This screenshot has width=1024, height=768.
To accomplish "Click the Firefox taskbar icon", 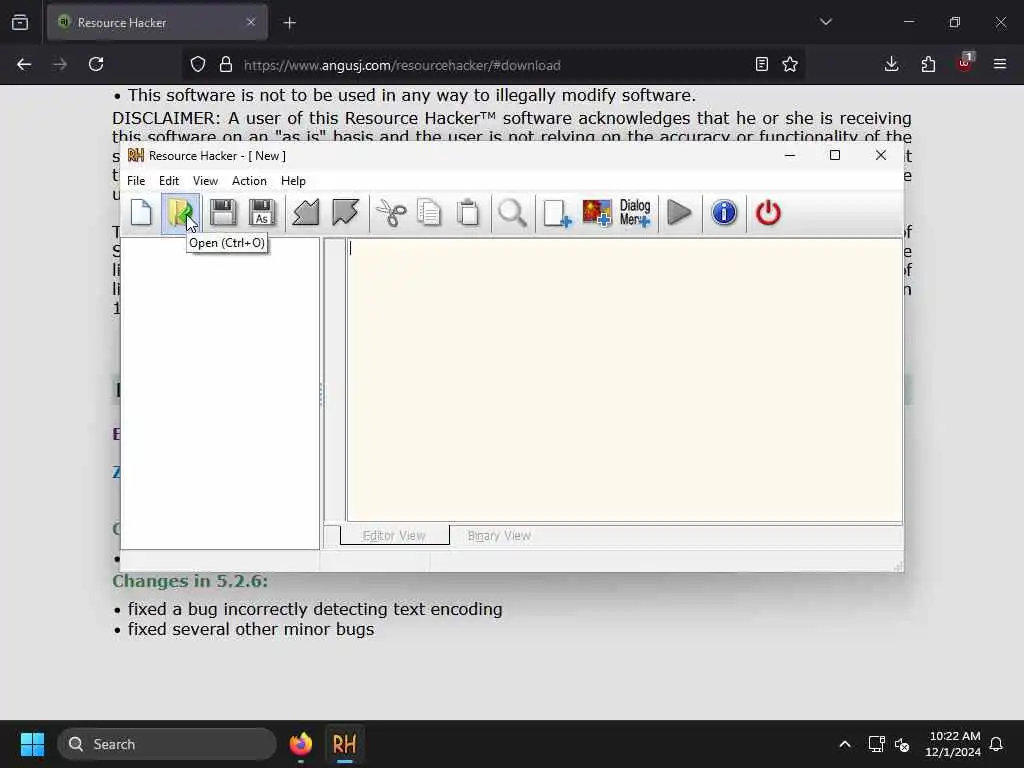I will (x=301, y=744).
